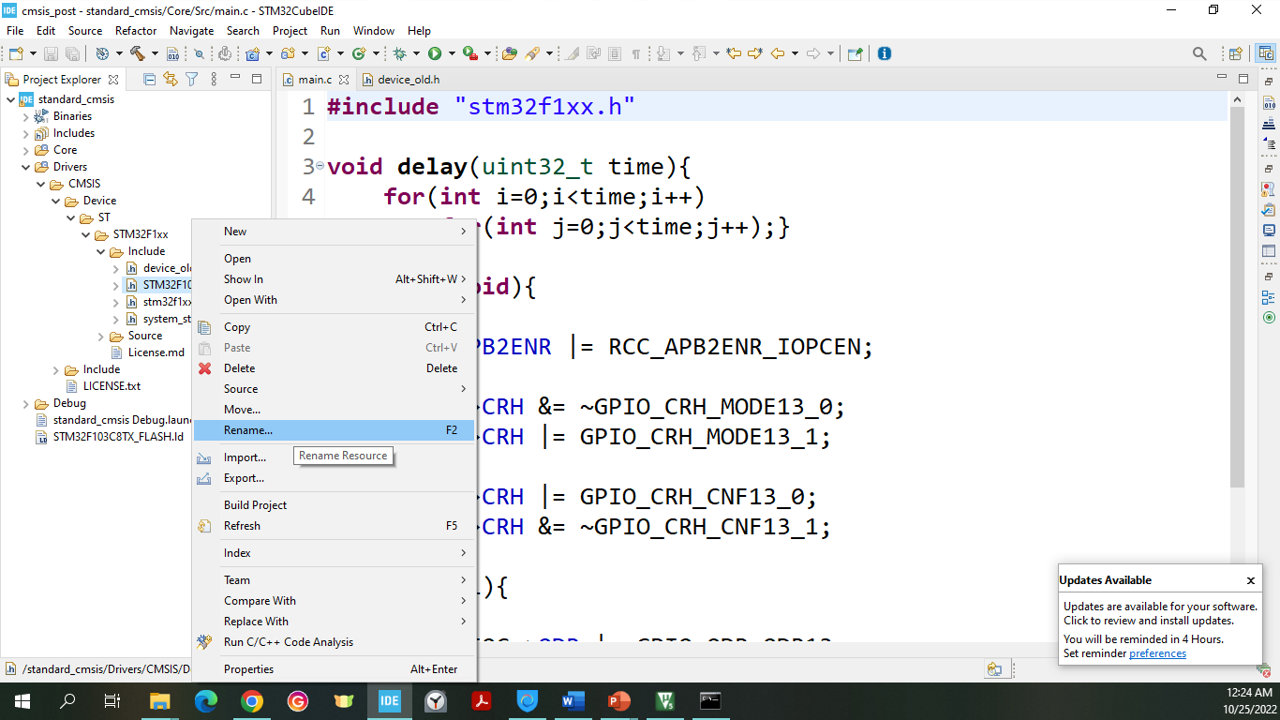
Task: Open the Debug bug icon
Action: [x=400, y=54]
